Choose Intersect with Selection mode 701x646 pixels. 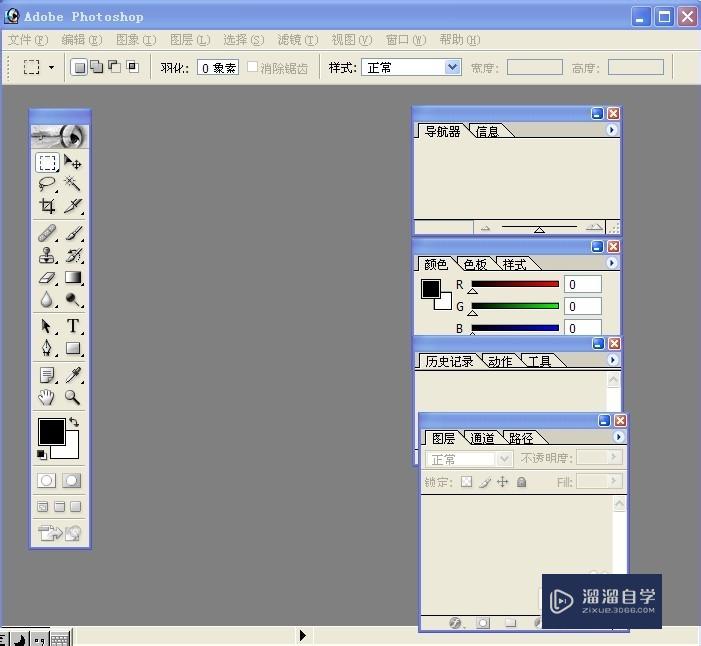click(132, 68)
